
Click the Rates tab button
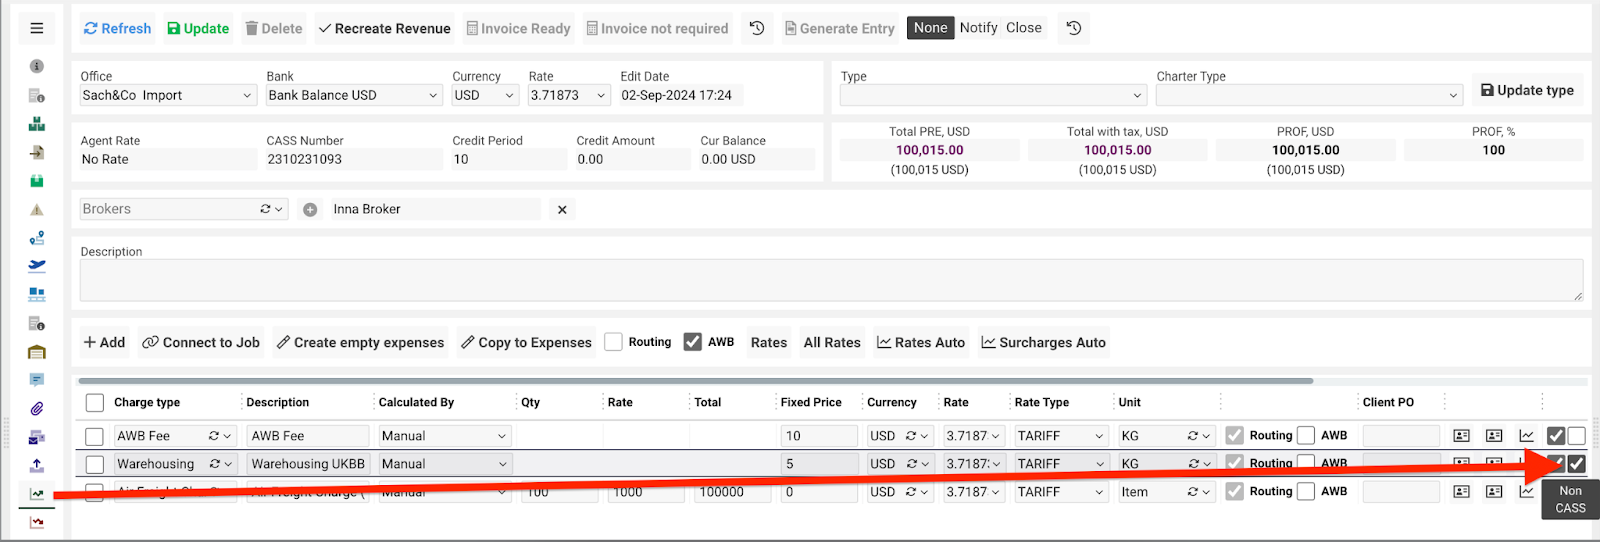(768, 342)
